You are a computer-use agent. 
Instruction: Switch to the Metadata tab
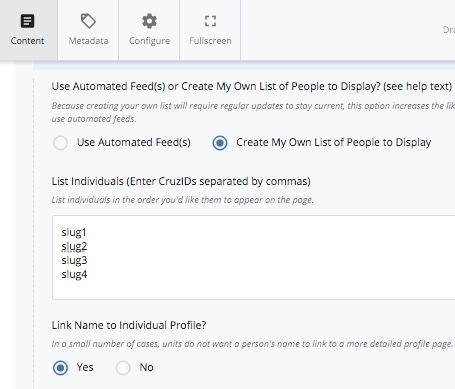tap(88, 30)
